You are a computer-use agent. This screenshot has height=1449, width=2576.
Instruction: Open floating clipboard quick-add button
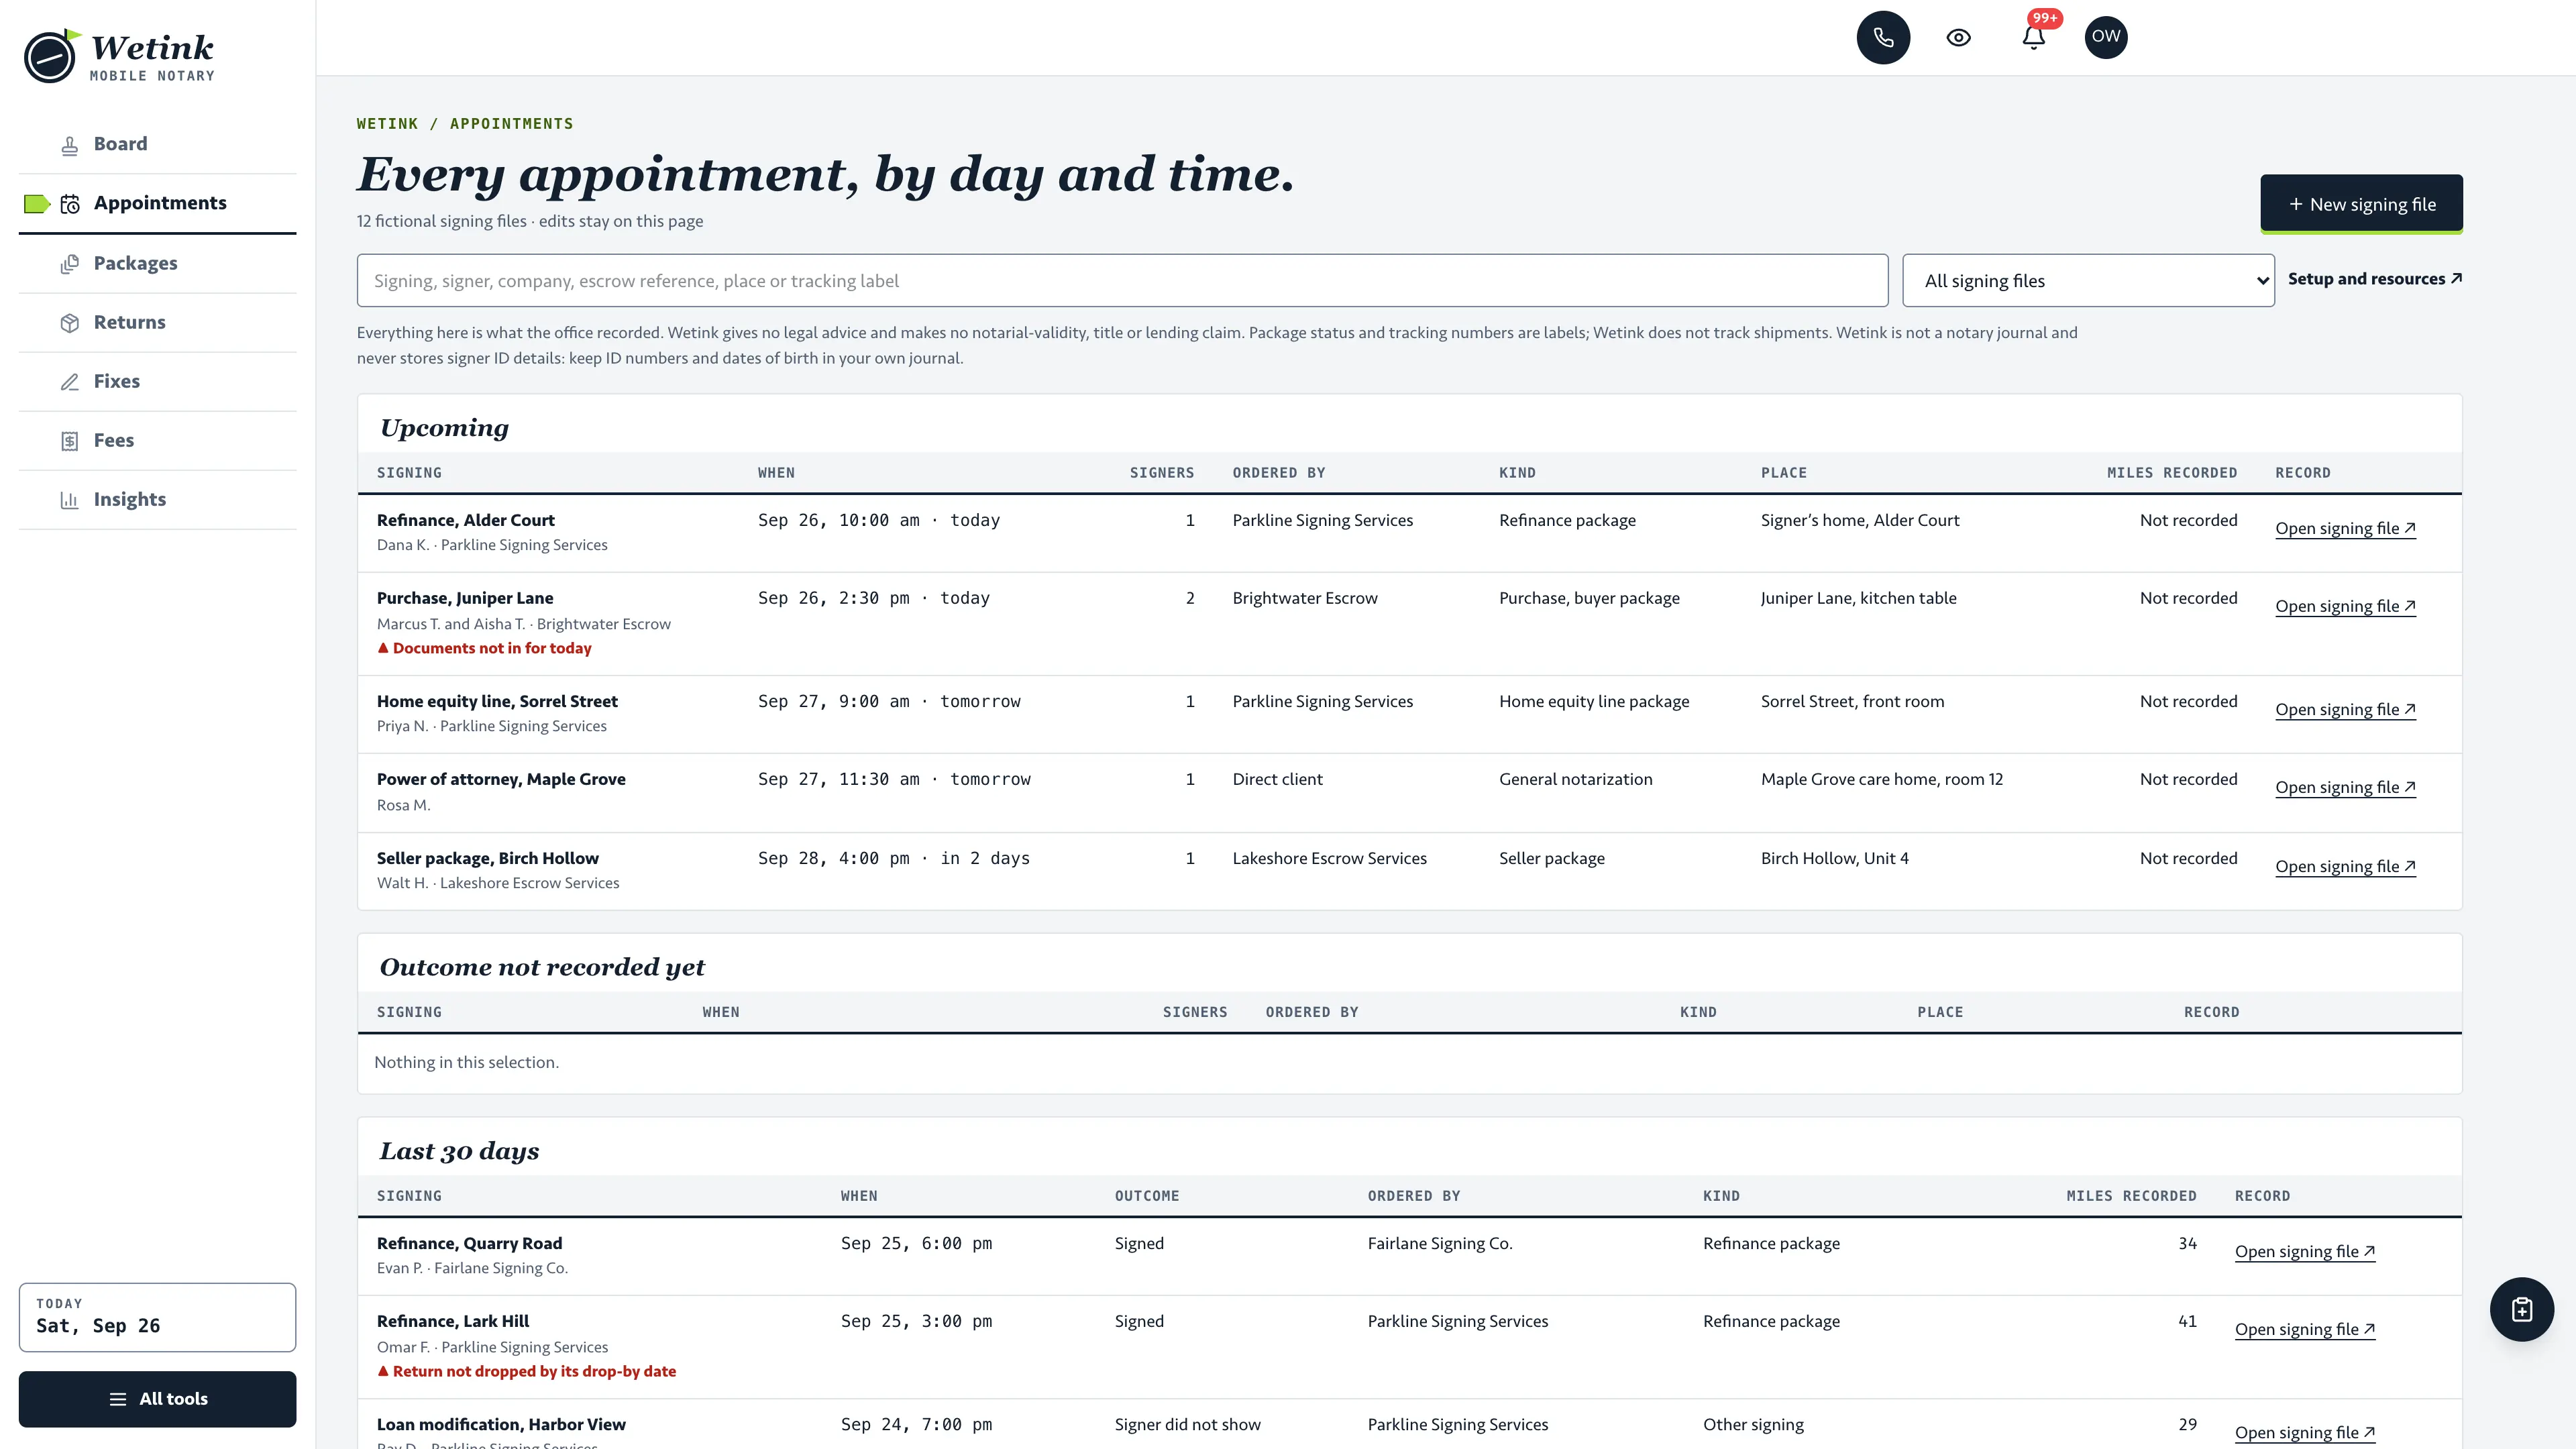click(2521, 1309)
